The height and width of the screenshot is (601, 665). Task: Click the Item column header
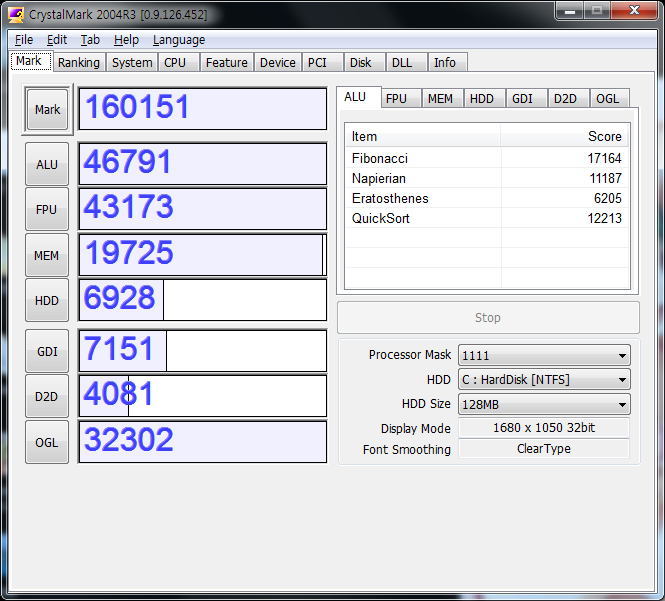click(x=423, y=136)
